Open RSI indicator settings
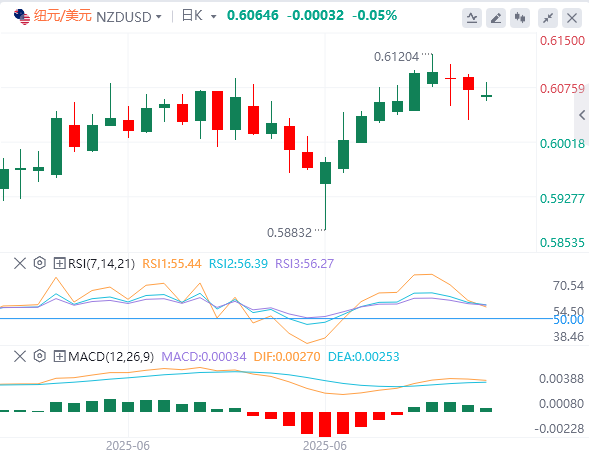The image size is (589, 458). click(39, 263)
